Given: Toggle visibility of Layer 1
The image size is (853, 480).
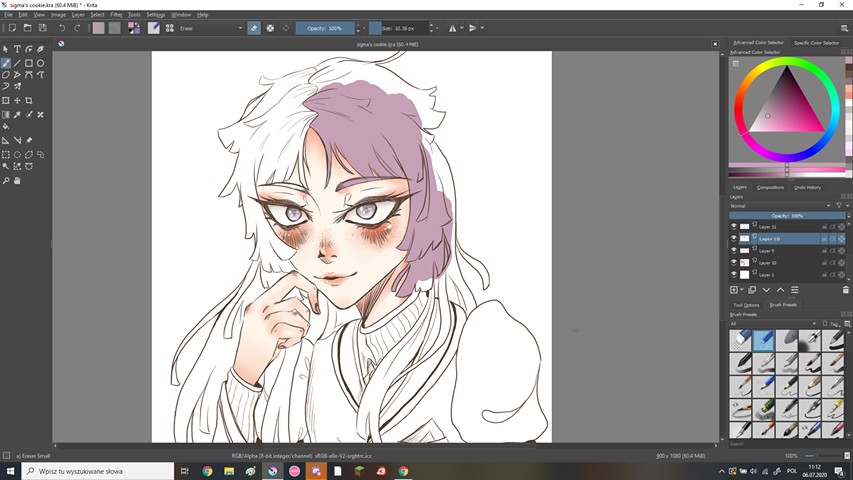Looking at the screenshot, I should [x=734, y=274].
